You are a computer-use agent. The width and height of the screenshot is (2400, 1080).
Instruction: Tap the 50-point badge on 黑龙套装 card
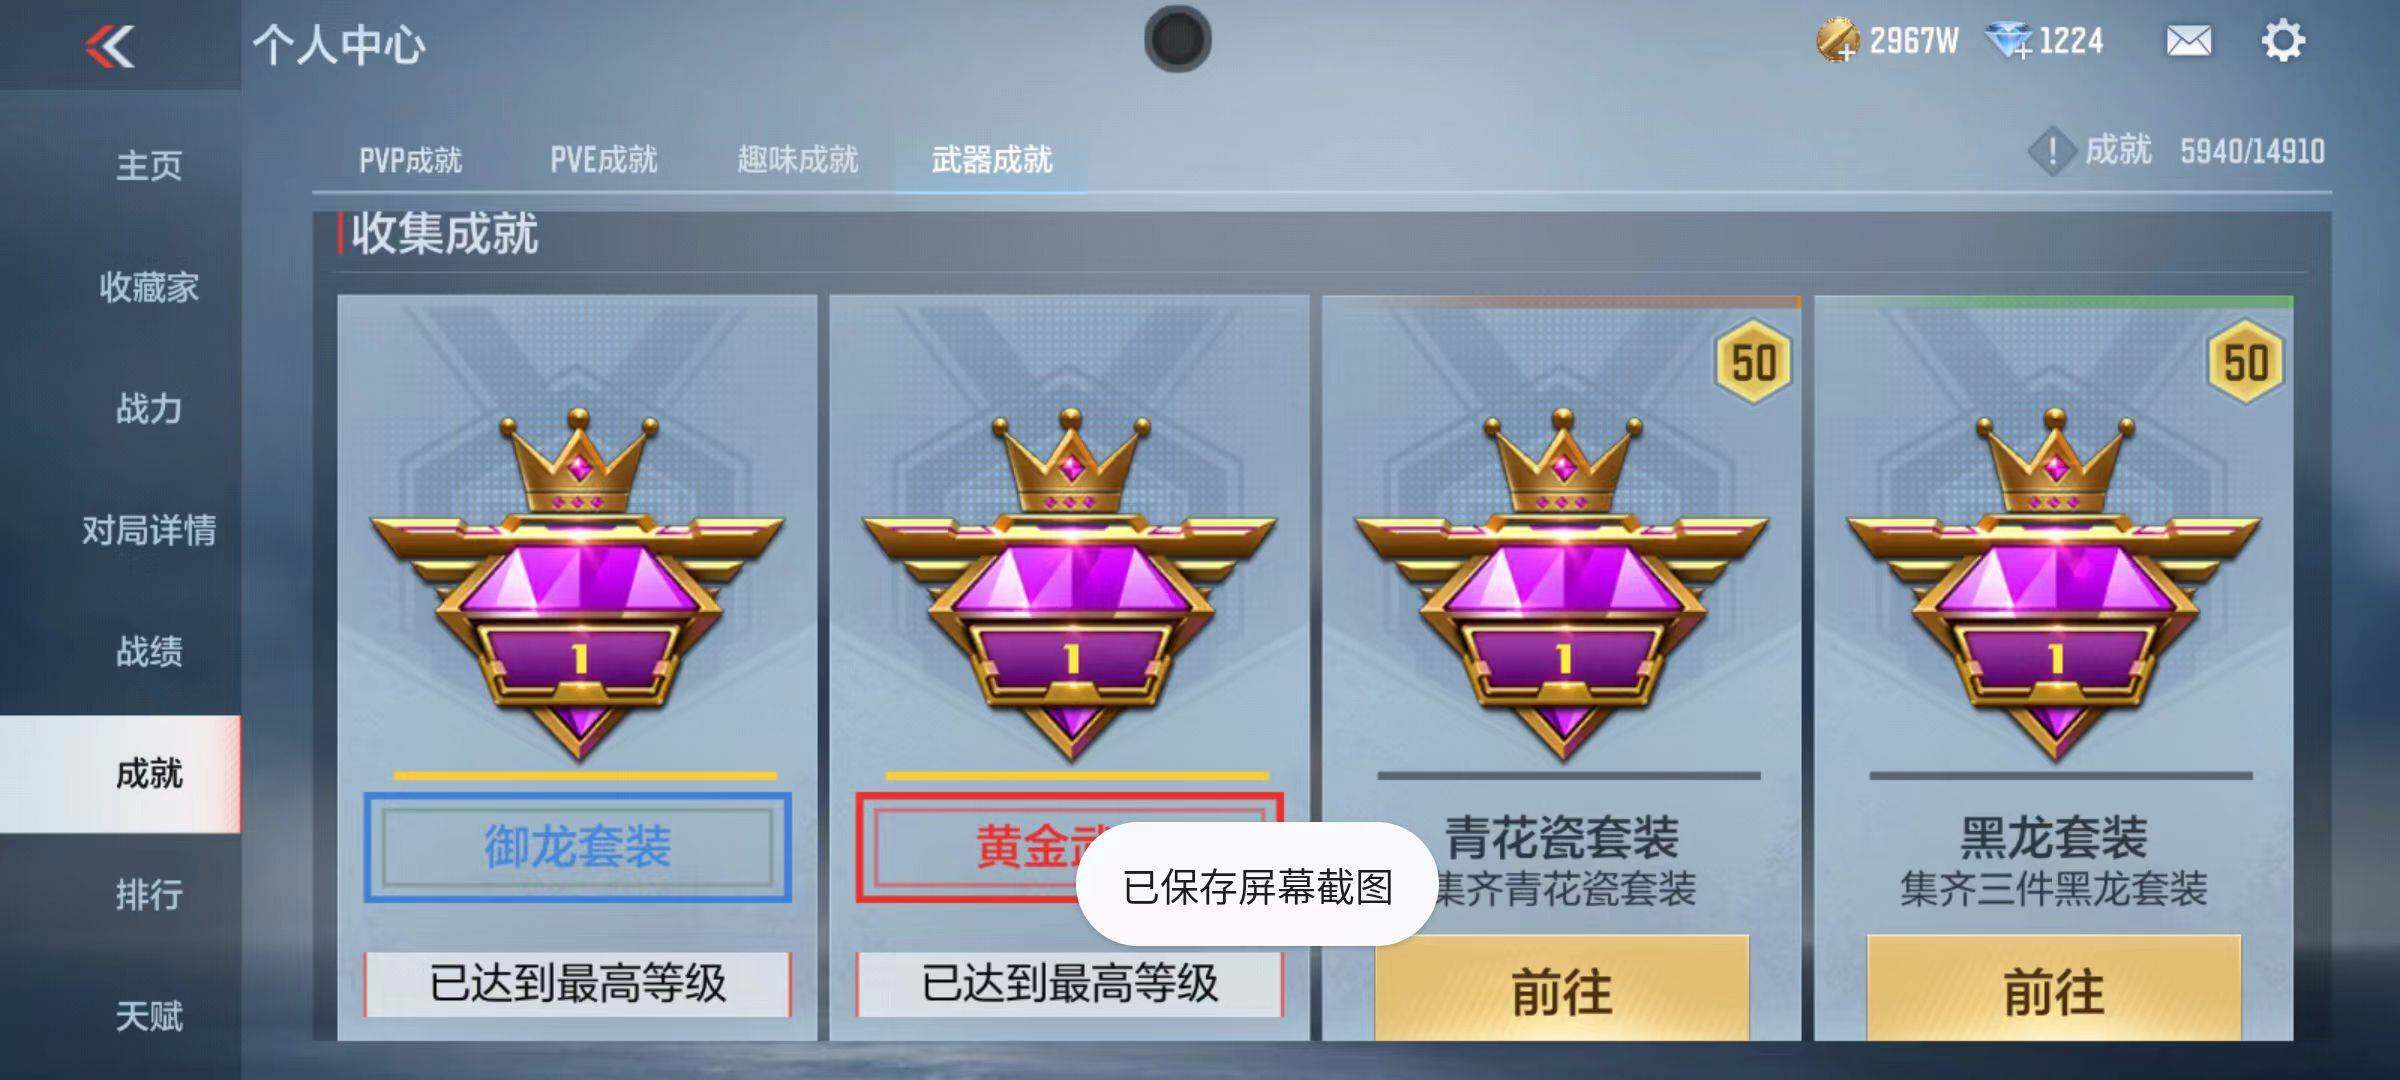pos(2245,361)
